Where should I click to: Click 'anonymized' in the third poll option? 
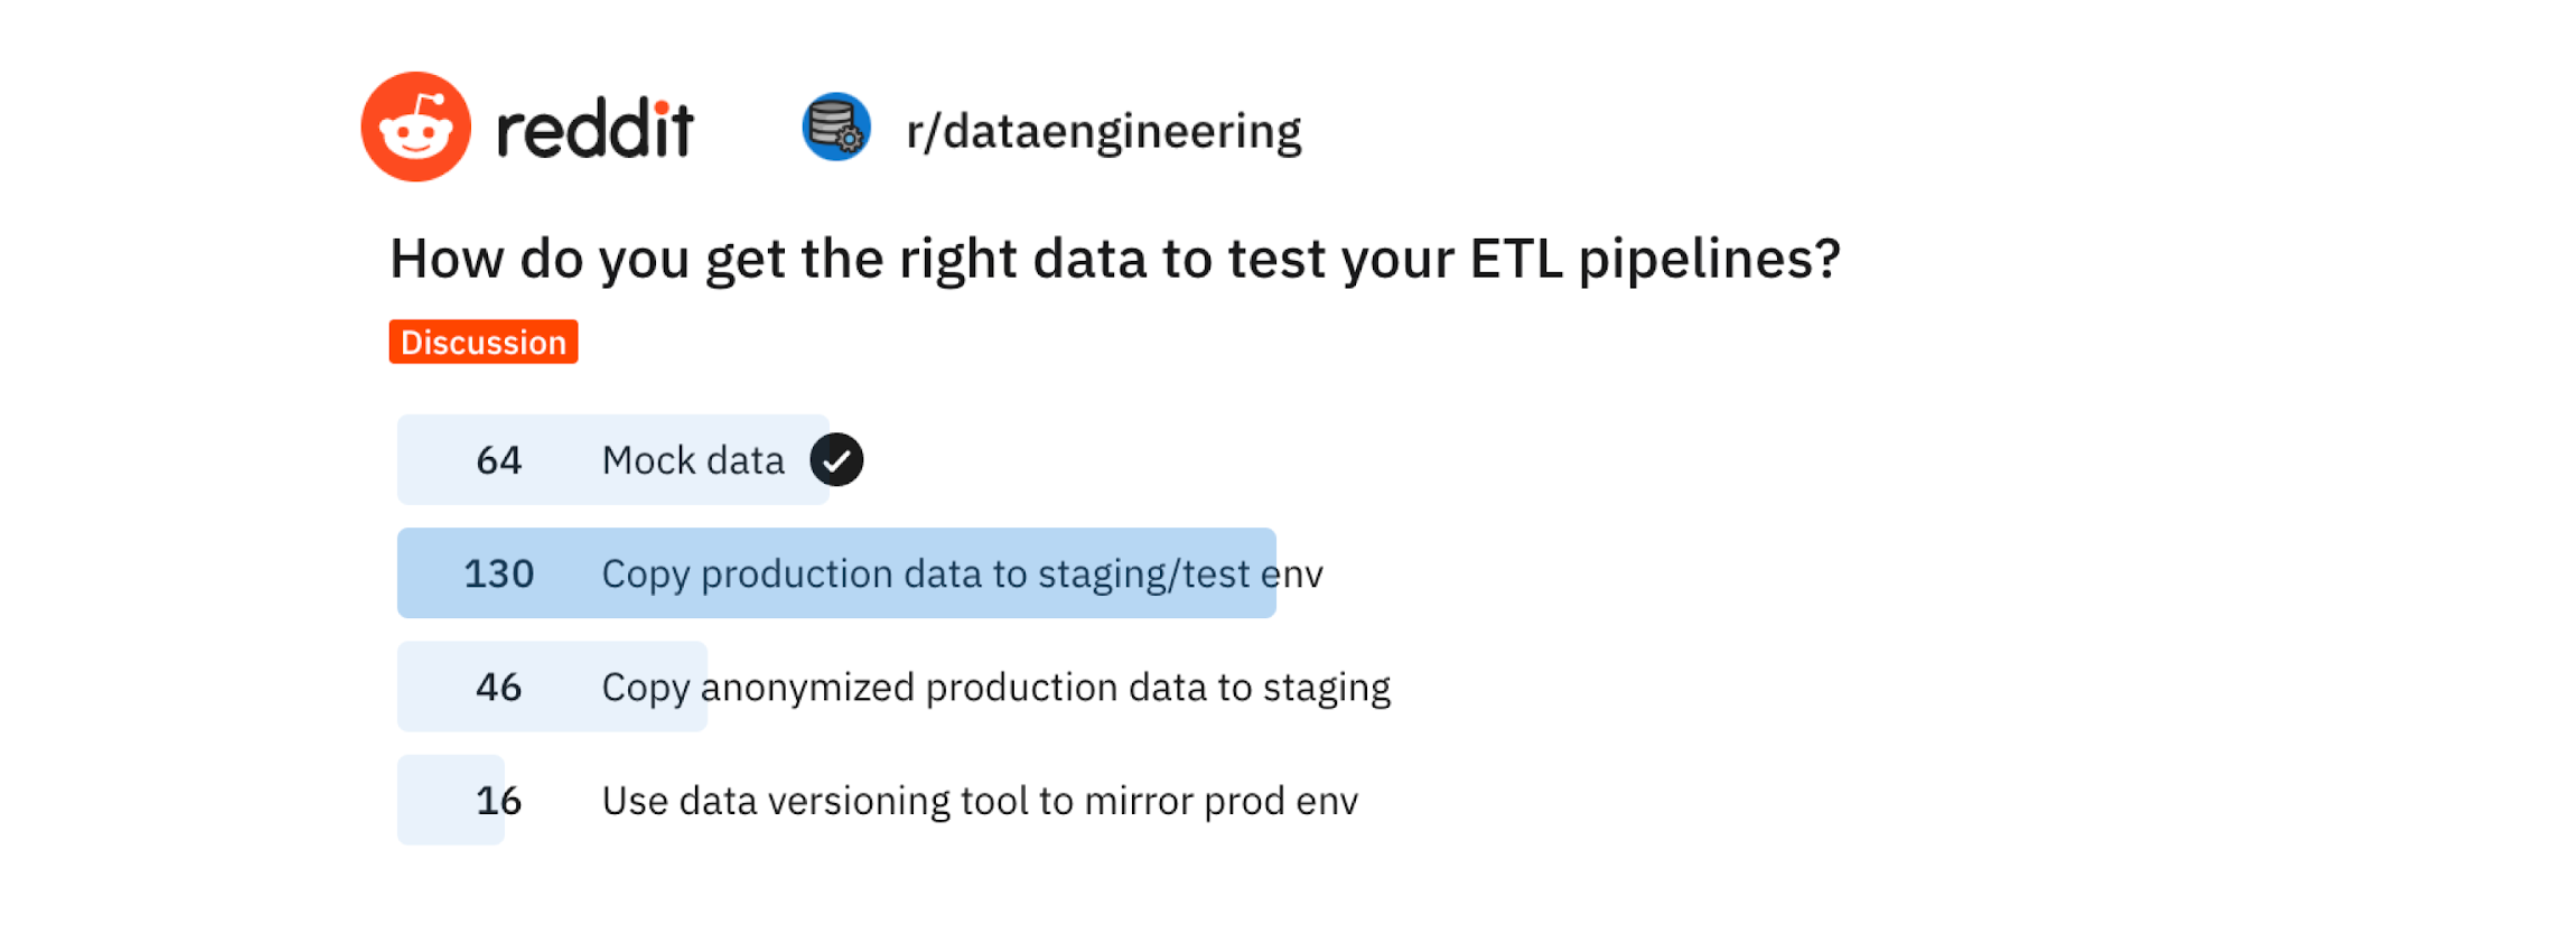(x=806, y=688)
